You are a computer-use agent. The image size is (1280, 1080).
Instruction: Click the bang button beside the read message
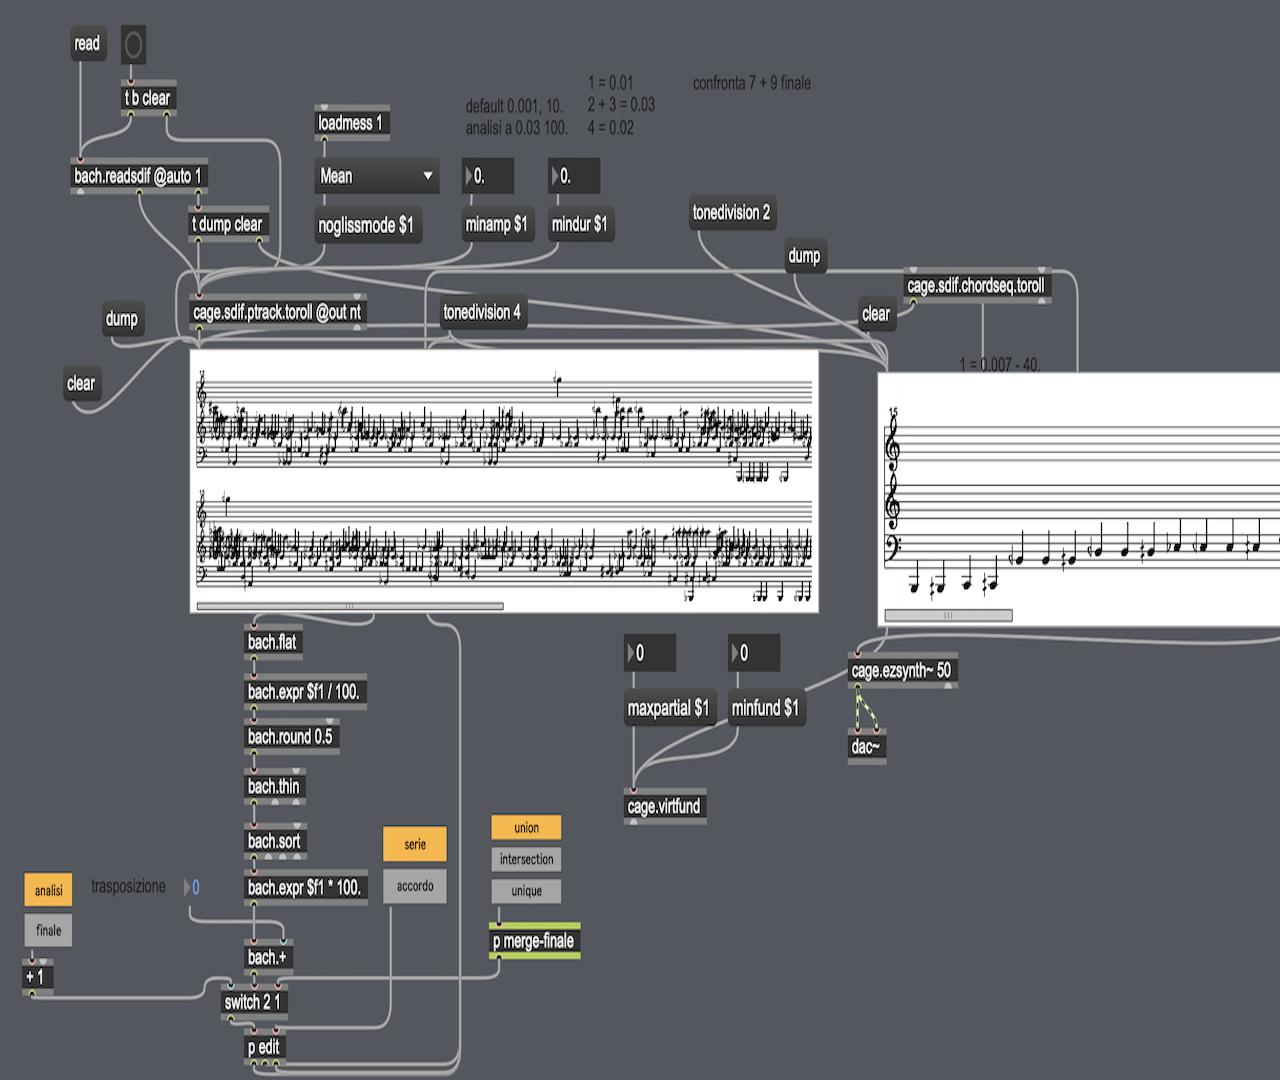point(133,45)
